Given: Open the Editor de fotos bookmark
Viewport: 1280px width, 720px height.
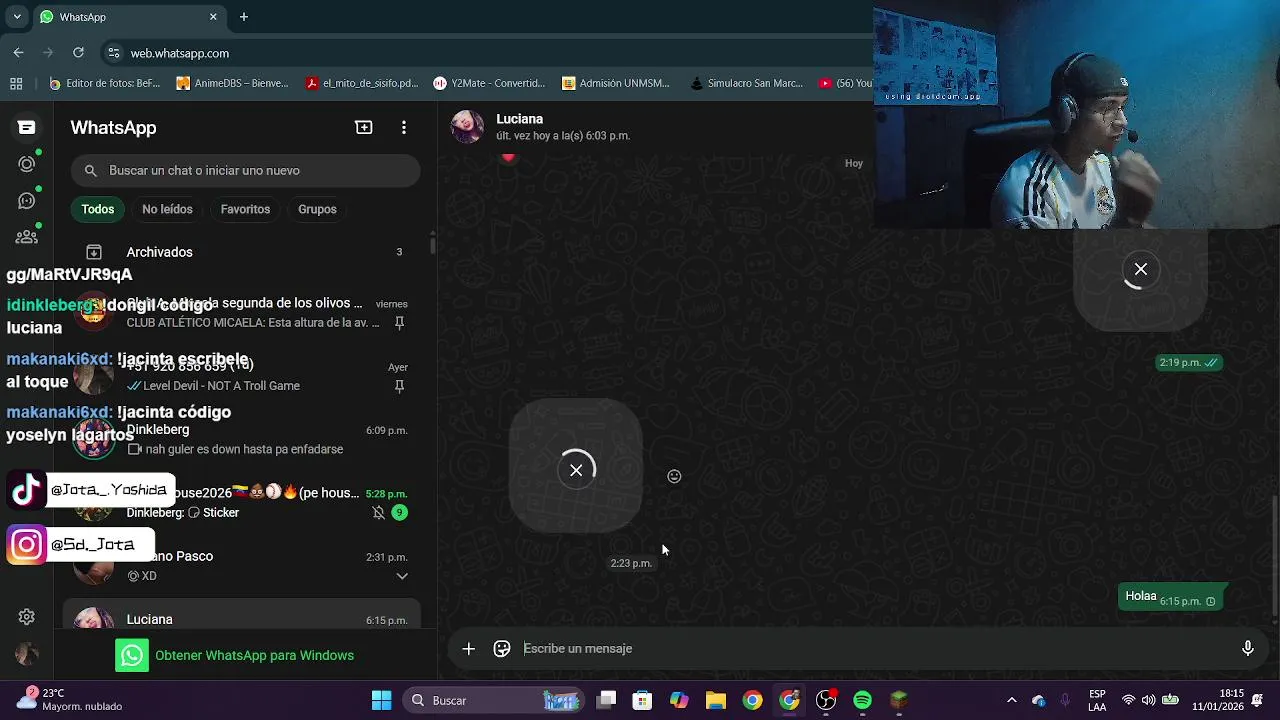Looking at the screenshot, I should click(105, 83).
